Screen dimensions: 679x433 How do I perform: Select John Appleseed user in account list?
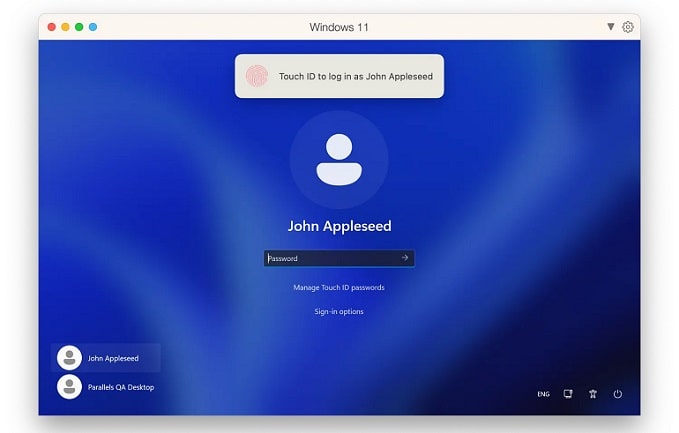tap(106, 358)
